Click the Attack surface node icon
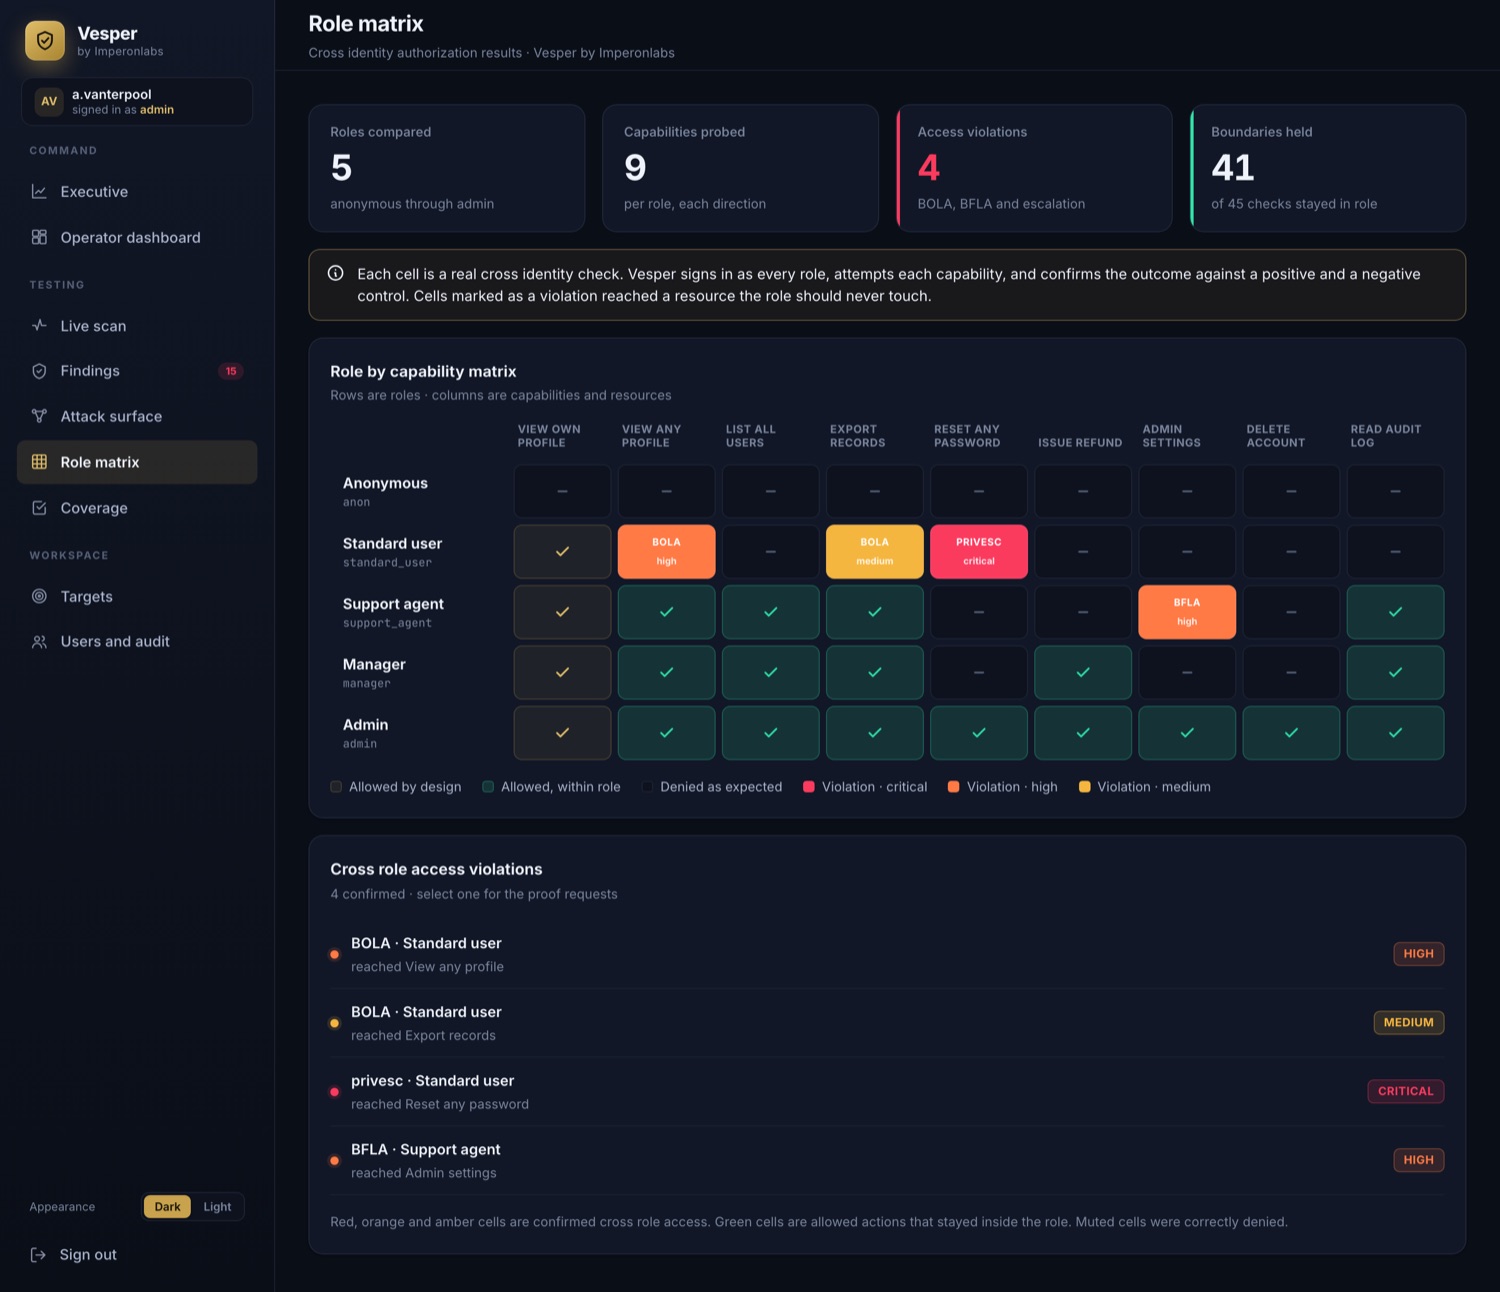The height and width of the screenshot is (1292, 1500). pos(39,416)
